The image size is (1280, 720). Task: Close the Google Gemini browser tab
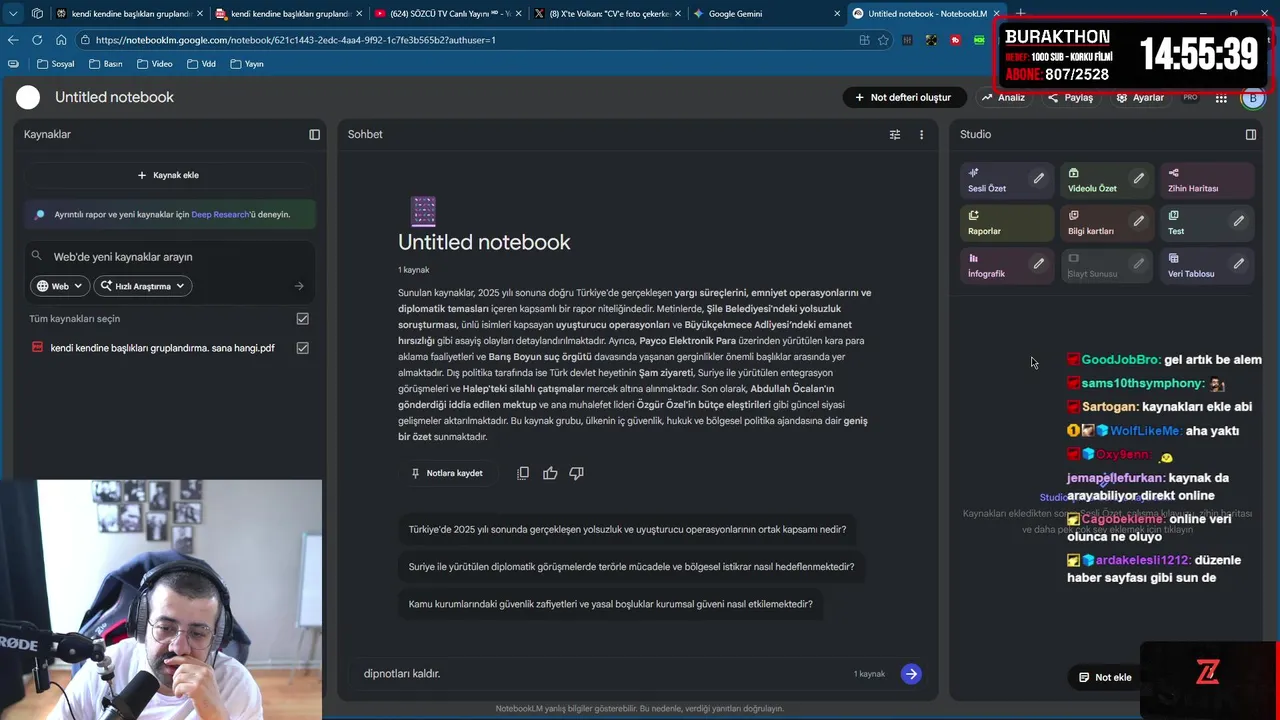tap(837, 14)
